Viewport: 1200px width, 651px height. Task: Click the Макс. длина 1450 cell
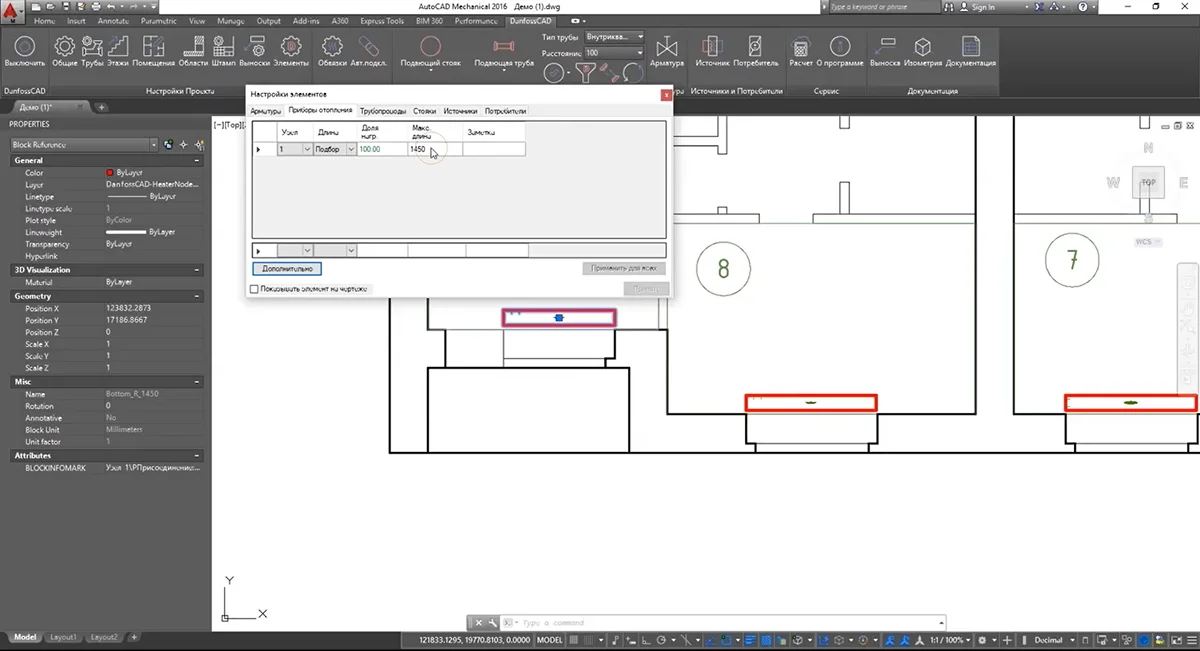[435, 149]
